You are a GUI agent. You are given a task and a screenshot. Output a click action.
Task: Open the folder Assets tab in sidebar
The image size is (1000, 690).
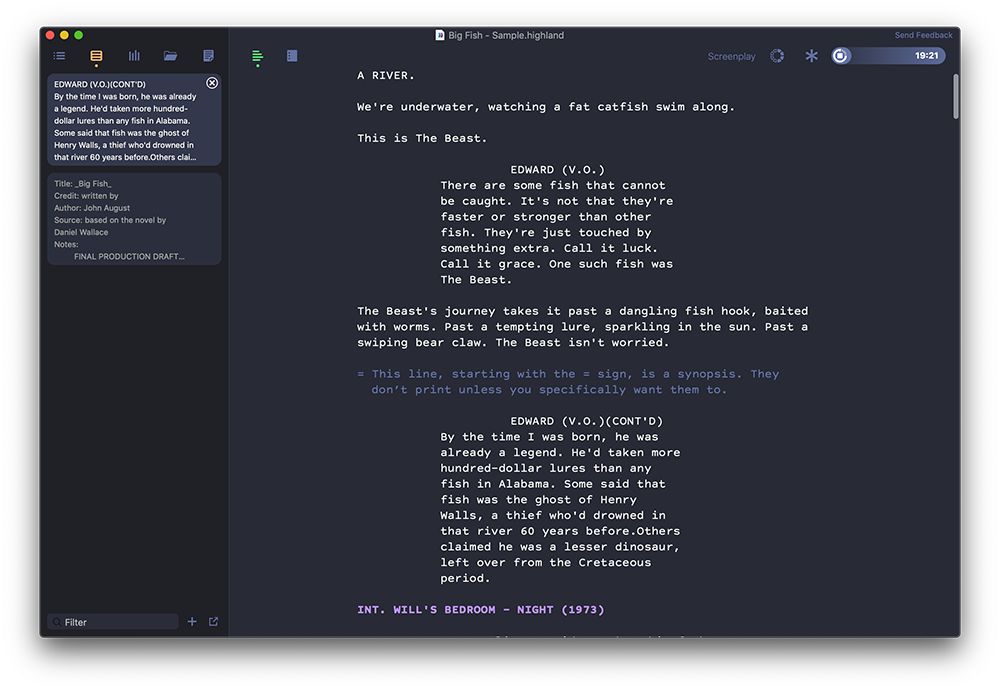point(171,56)
